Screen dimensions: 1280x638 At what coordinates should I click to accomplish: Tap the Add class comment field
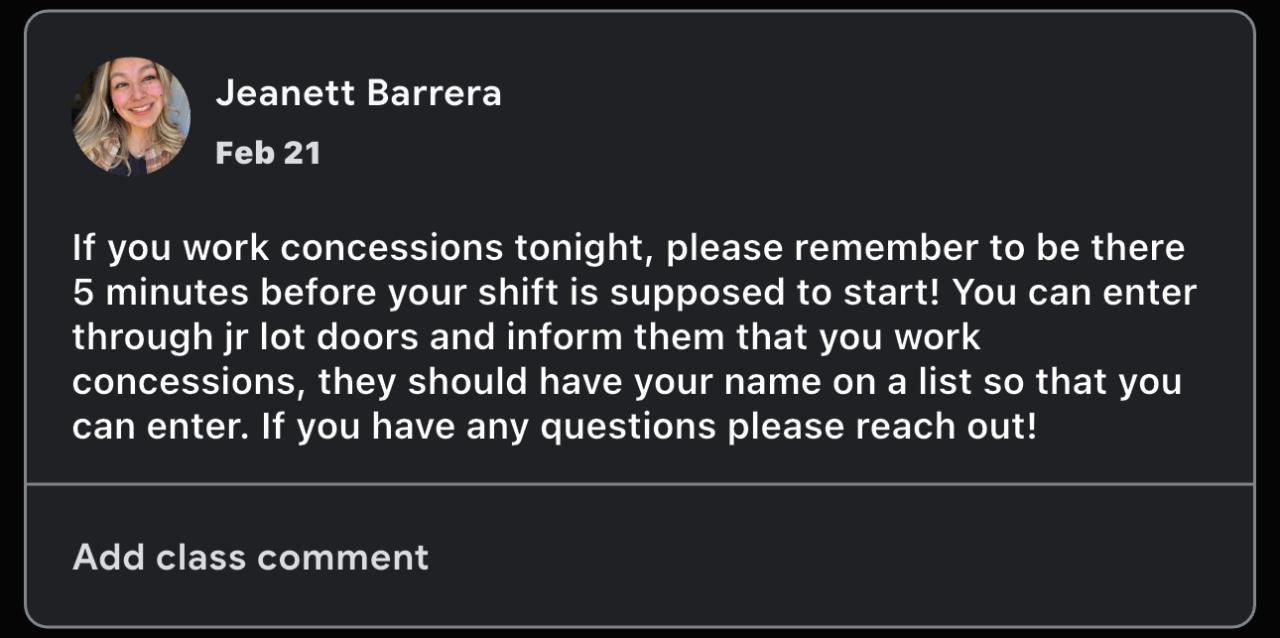tap(250, 556)
